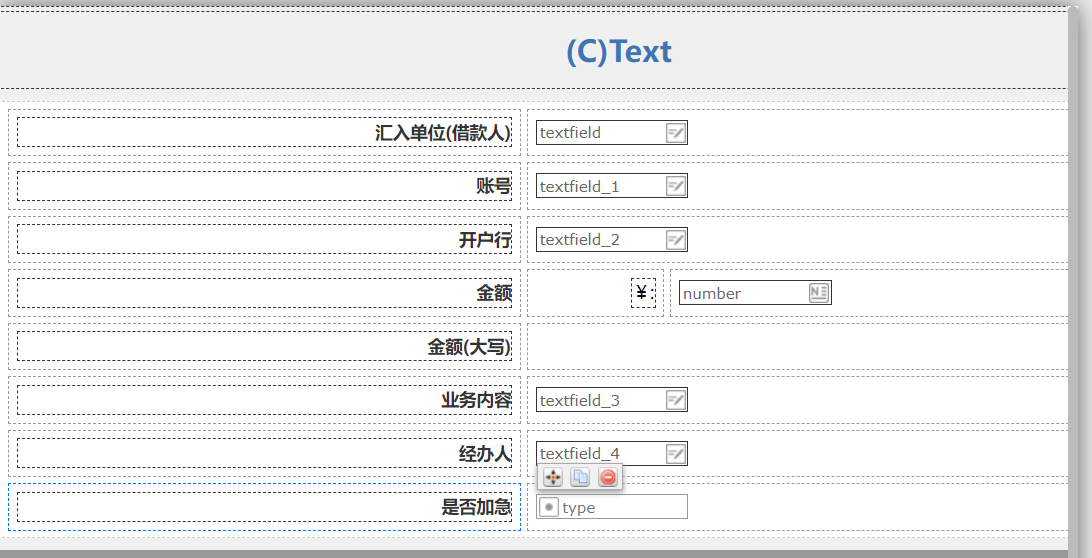Select the type radio widget field
This screenshot has height=558, width=1092.
point(611,507)
